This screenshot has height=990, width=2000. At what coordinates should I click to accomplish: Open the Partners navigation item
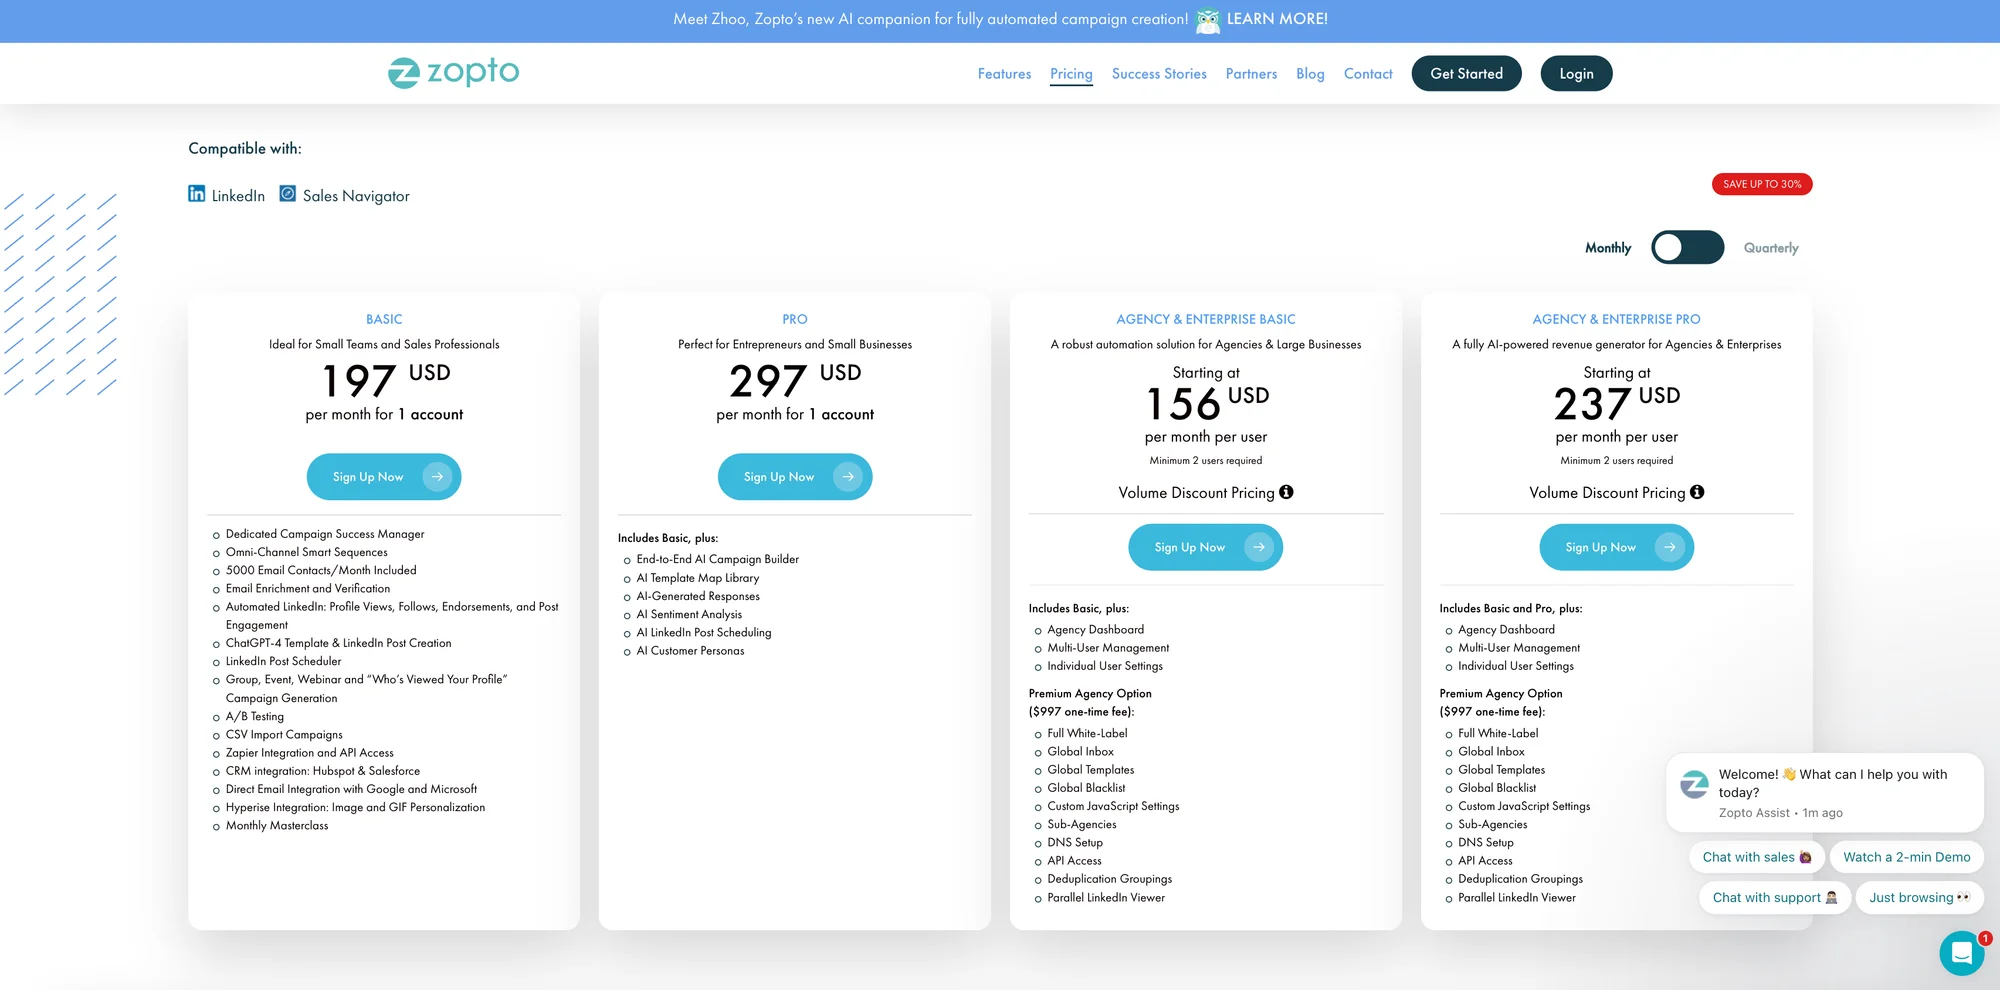[1251, 74]
